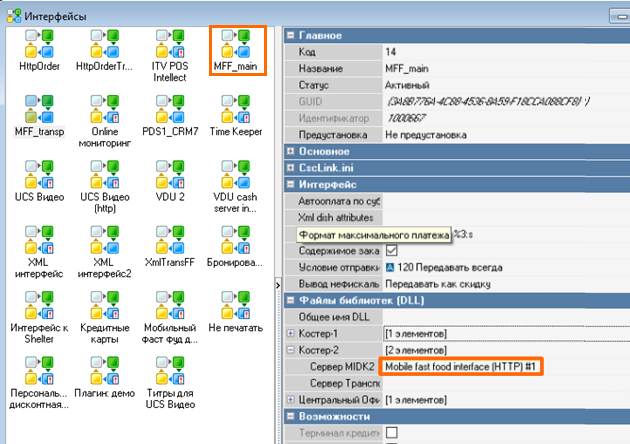Collapse the Главное section
Viewport: 630px width, 444px height.
[x=291, y=36]
